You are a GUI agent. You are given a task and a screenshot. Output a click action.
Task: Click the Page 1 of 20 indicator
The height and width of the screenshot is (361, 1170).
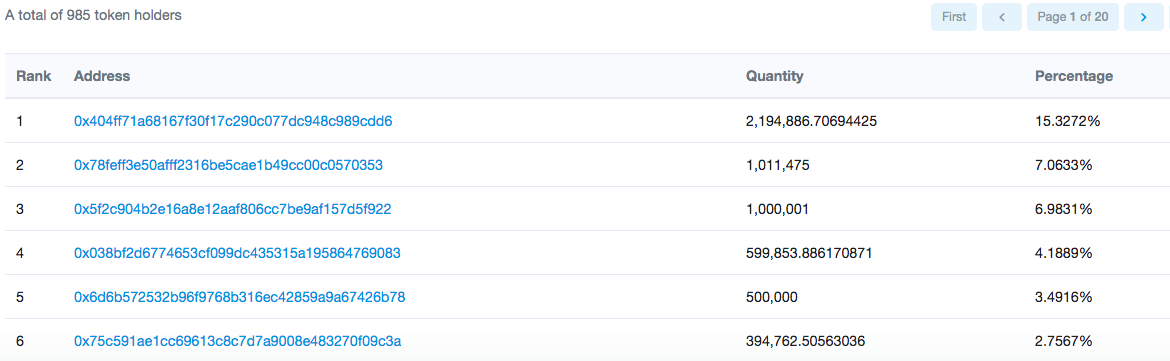click(1073, 17)
